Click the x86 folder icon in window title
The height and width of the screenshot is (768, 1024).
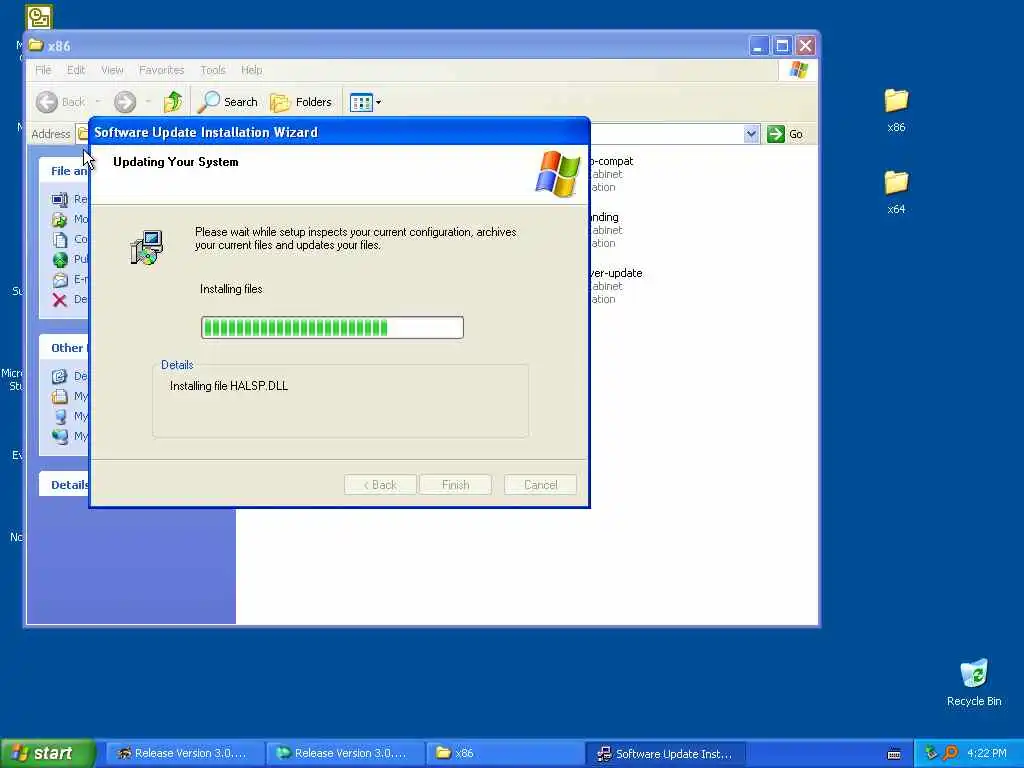[x=36, y=45]
